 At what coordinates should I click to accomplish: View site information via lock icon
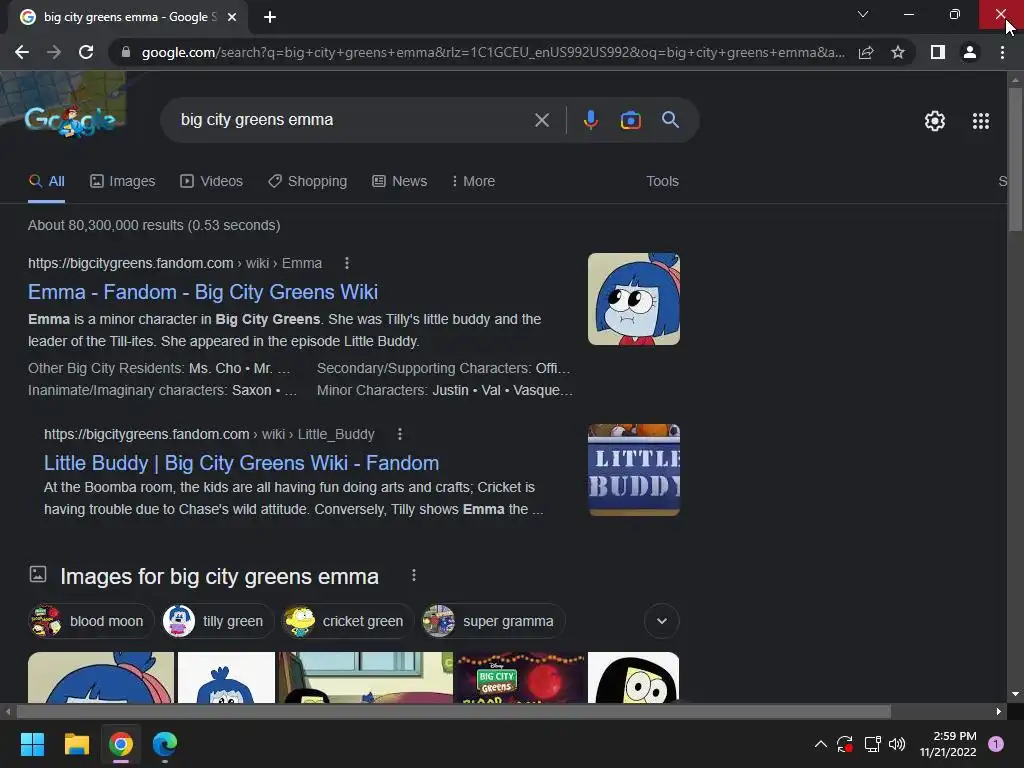pos(126,52)
